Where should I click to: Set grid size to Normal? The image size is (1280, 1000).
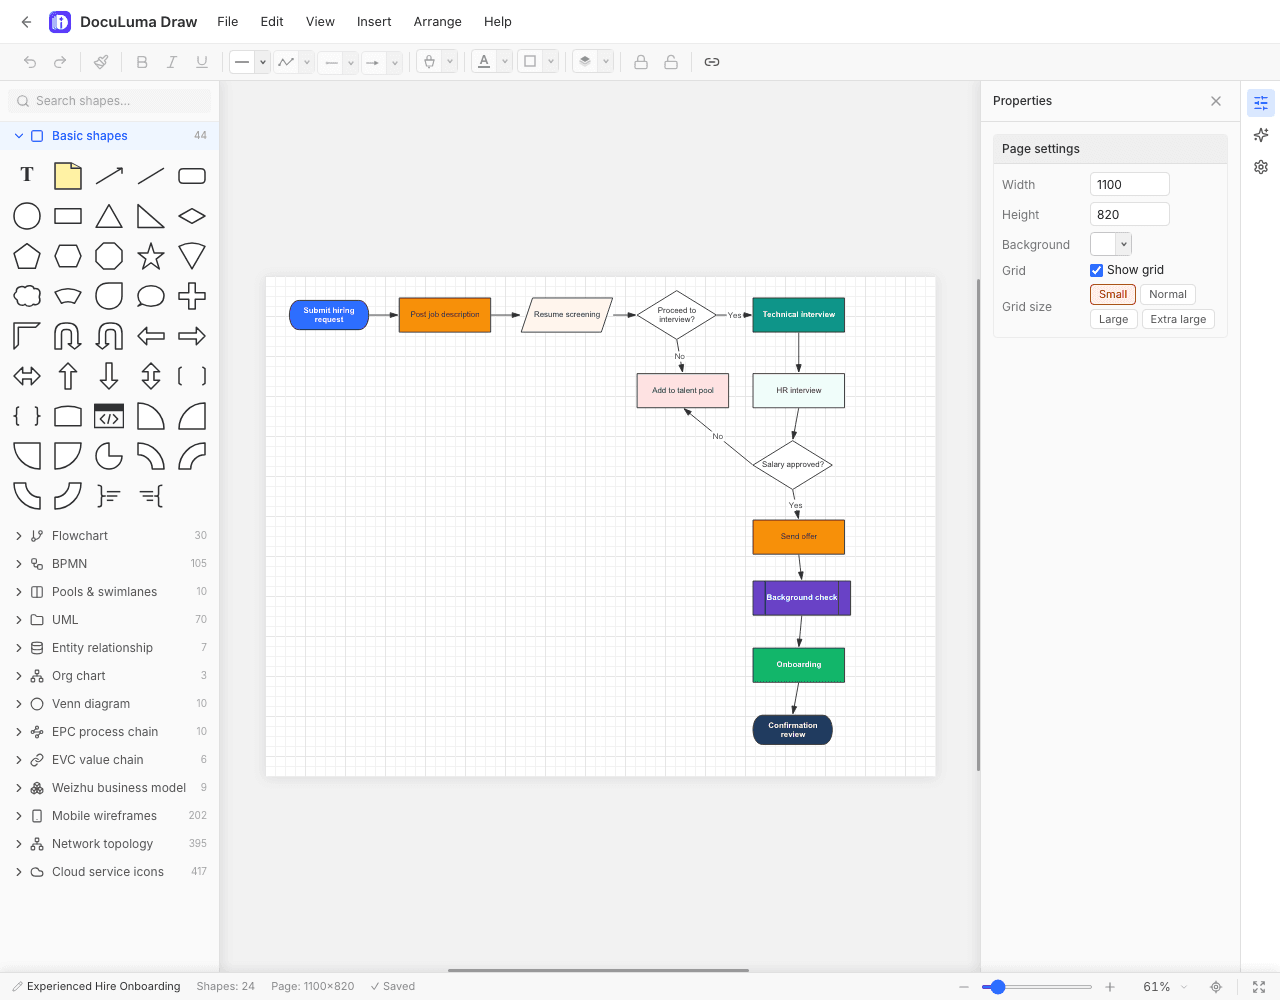click(1168, 294)
